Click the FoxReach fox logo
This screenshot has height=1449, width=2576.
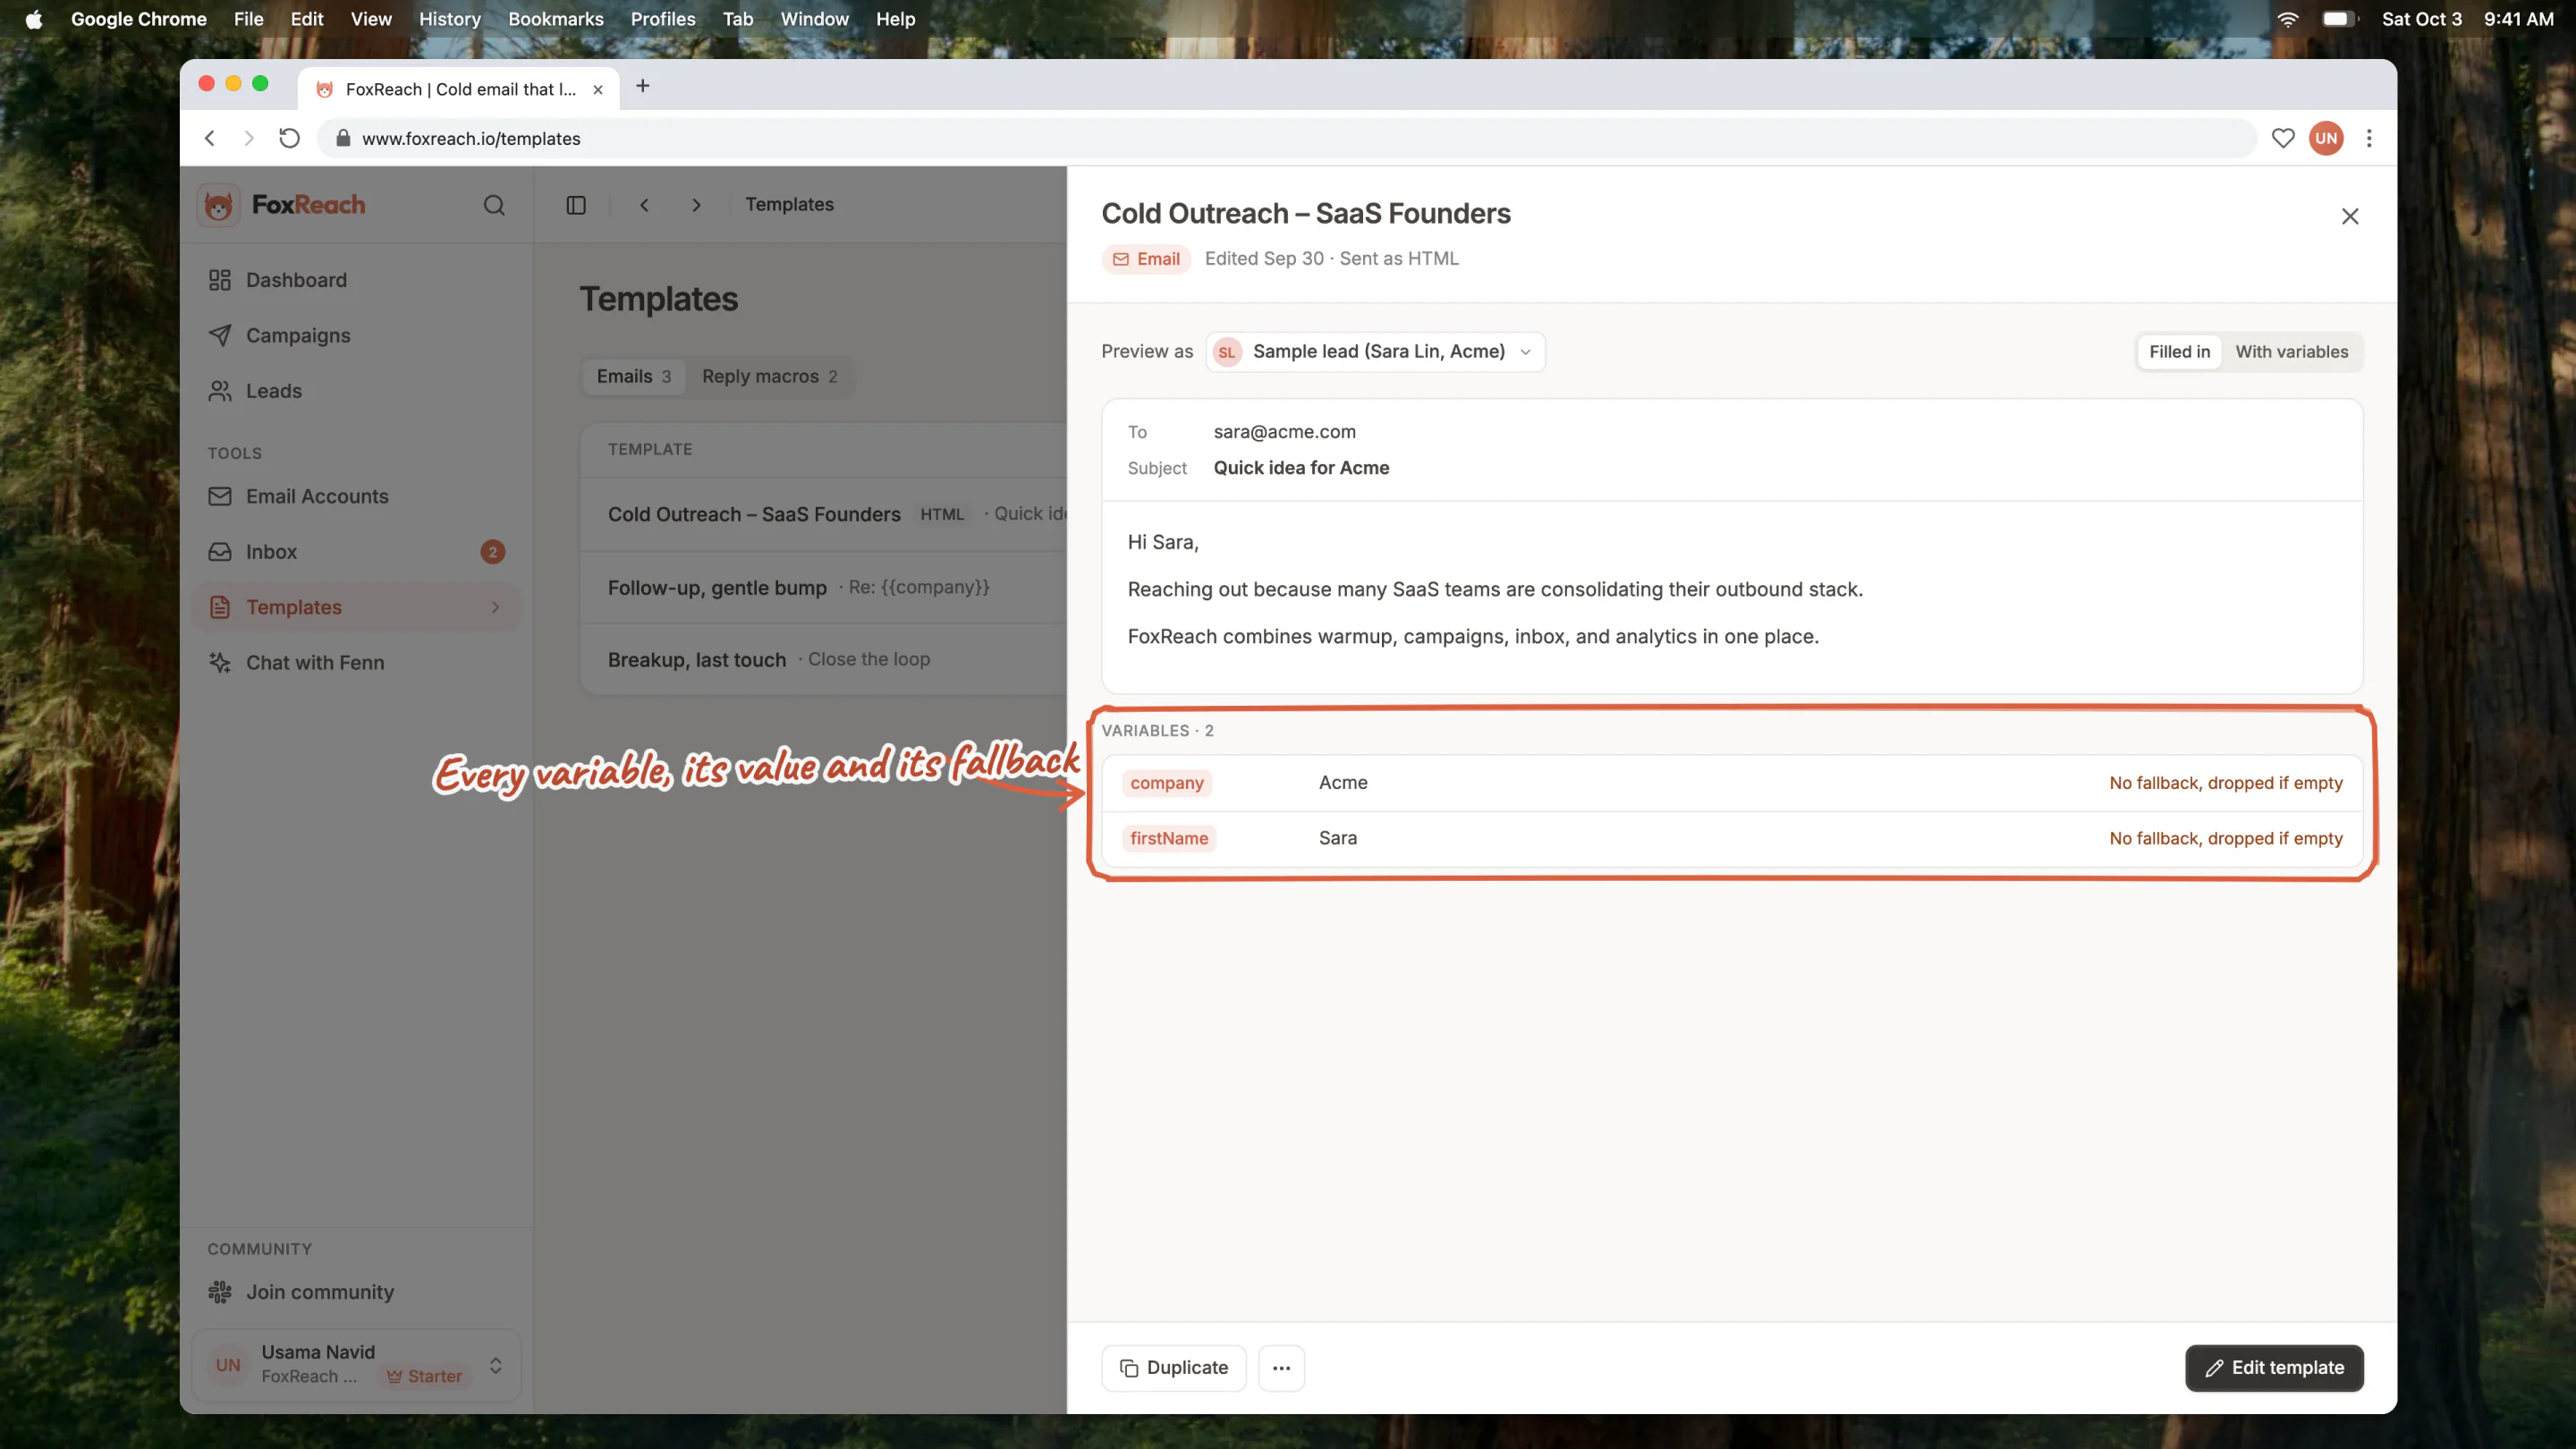pos(218,205)
